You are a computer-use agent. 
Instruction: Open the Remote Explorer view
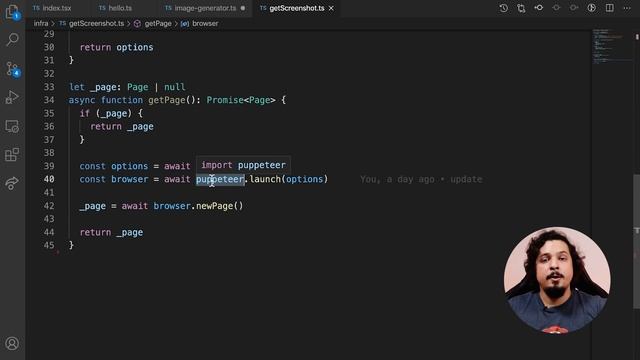12,127
